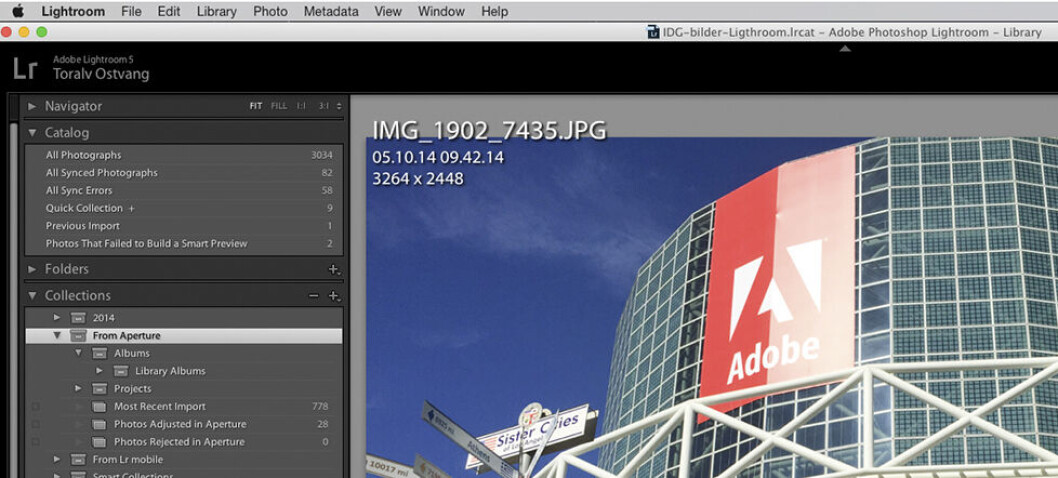The height and width of the screenshot is (478, 1058).
Task: Select Photos Adjusted in Aperture collection
Action: (x=184, y=424)
